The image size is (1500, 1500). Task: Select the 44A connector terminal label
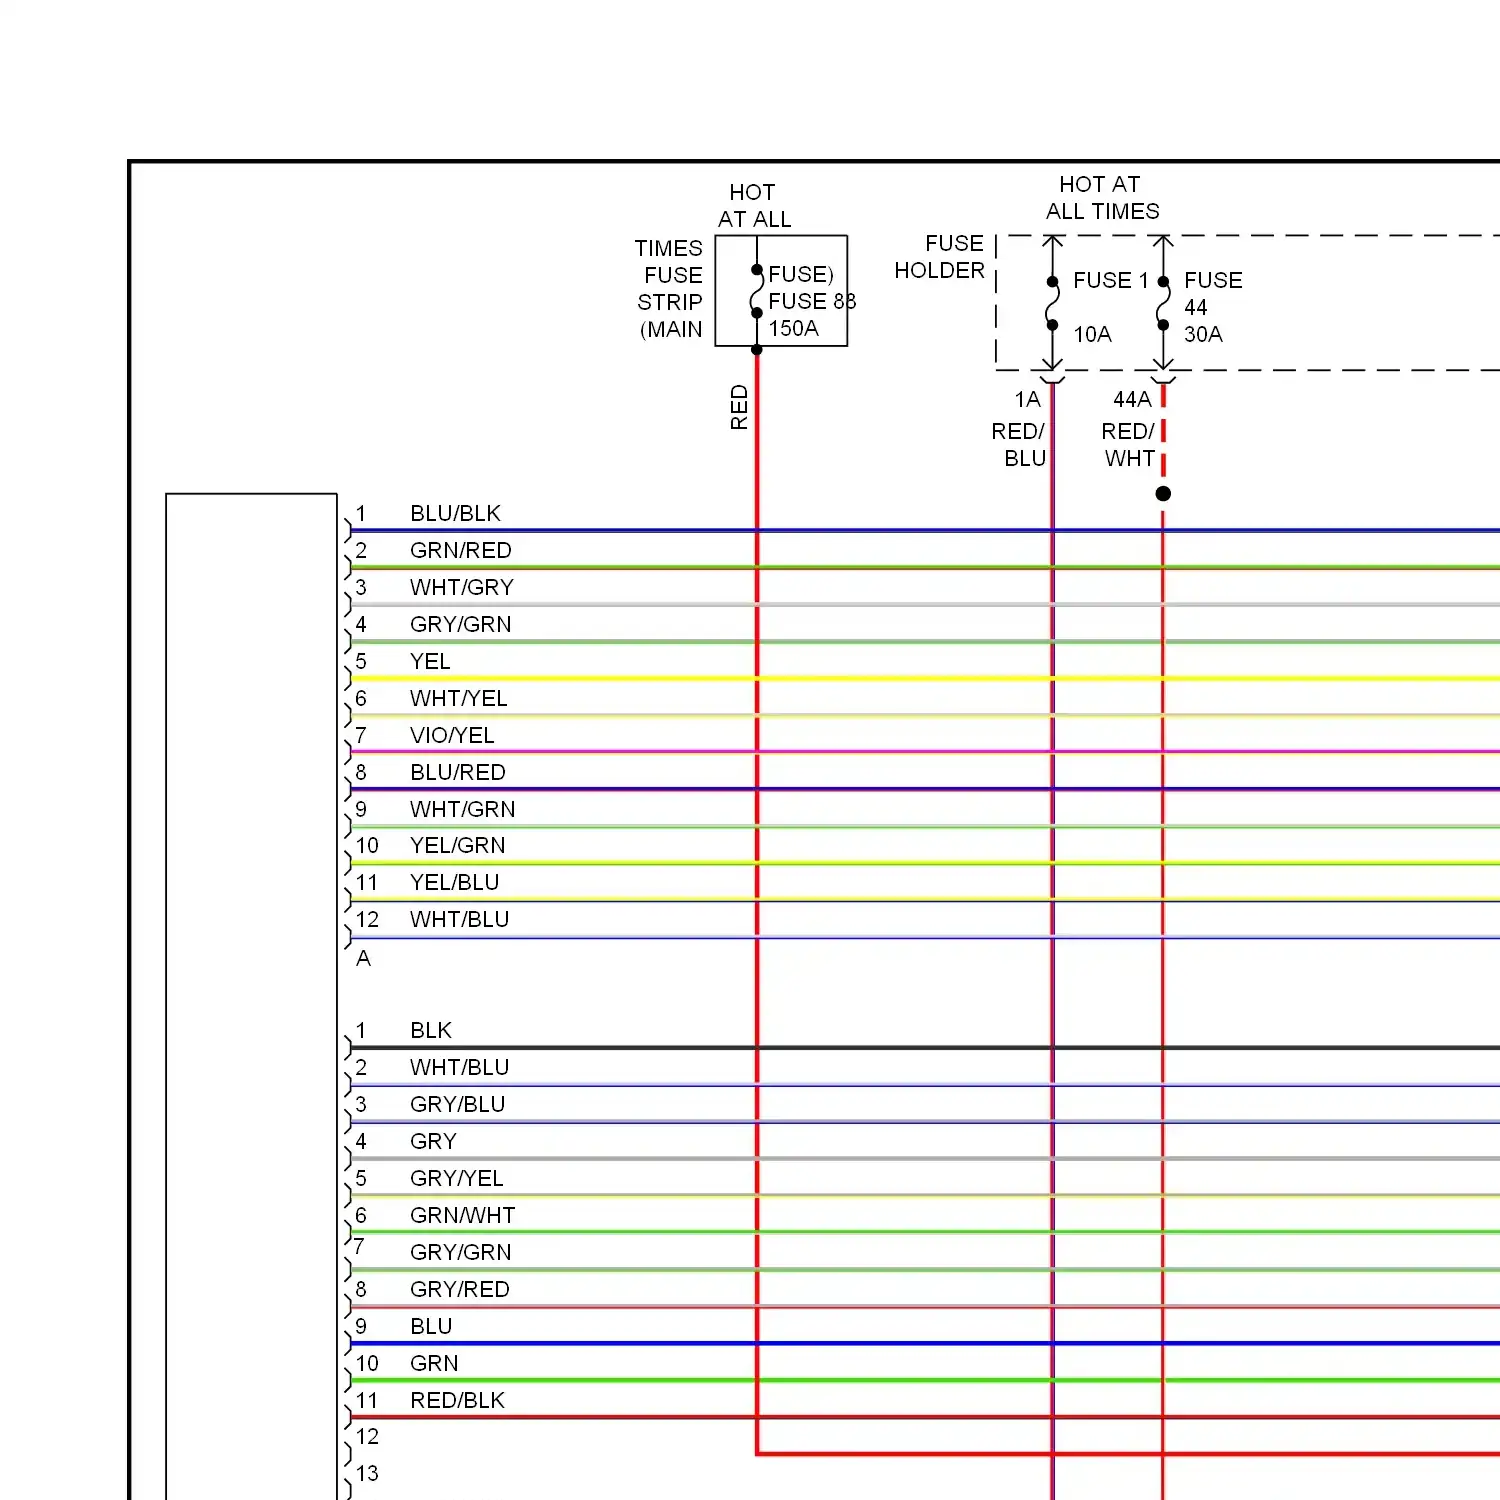[1132, 399]
